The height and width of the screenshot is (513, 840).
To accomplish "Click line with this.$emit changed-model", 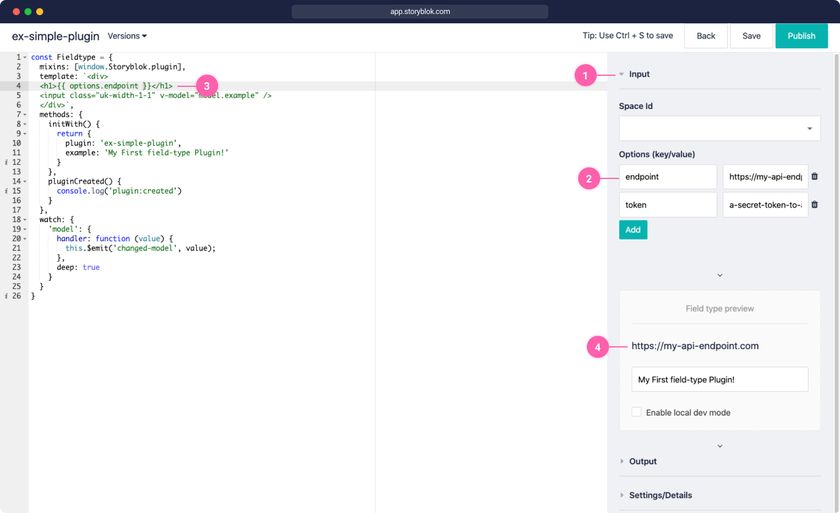I will pos(140,248).
